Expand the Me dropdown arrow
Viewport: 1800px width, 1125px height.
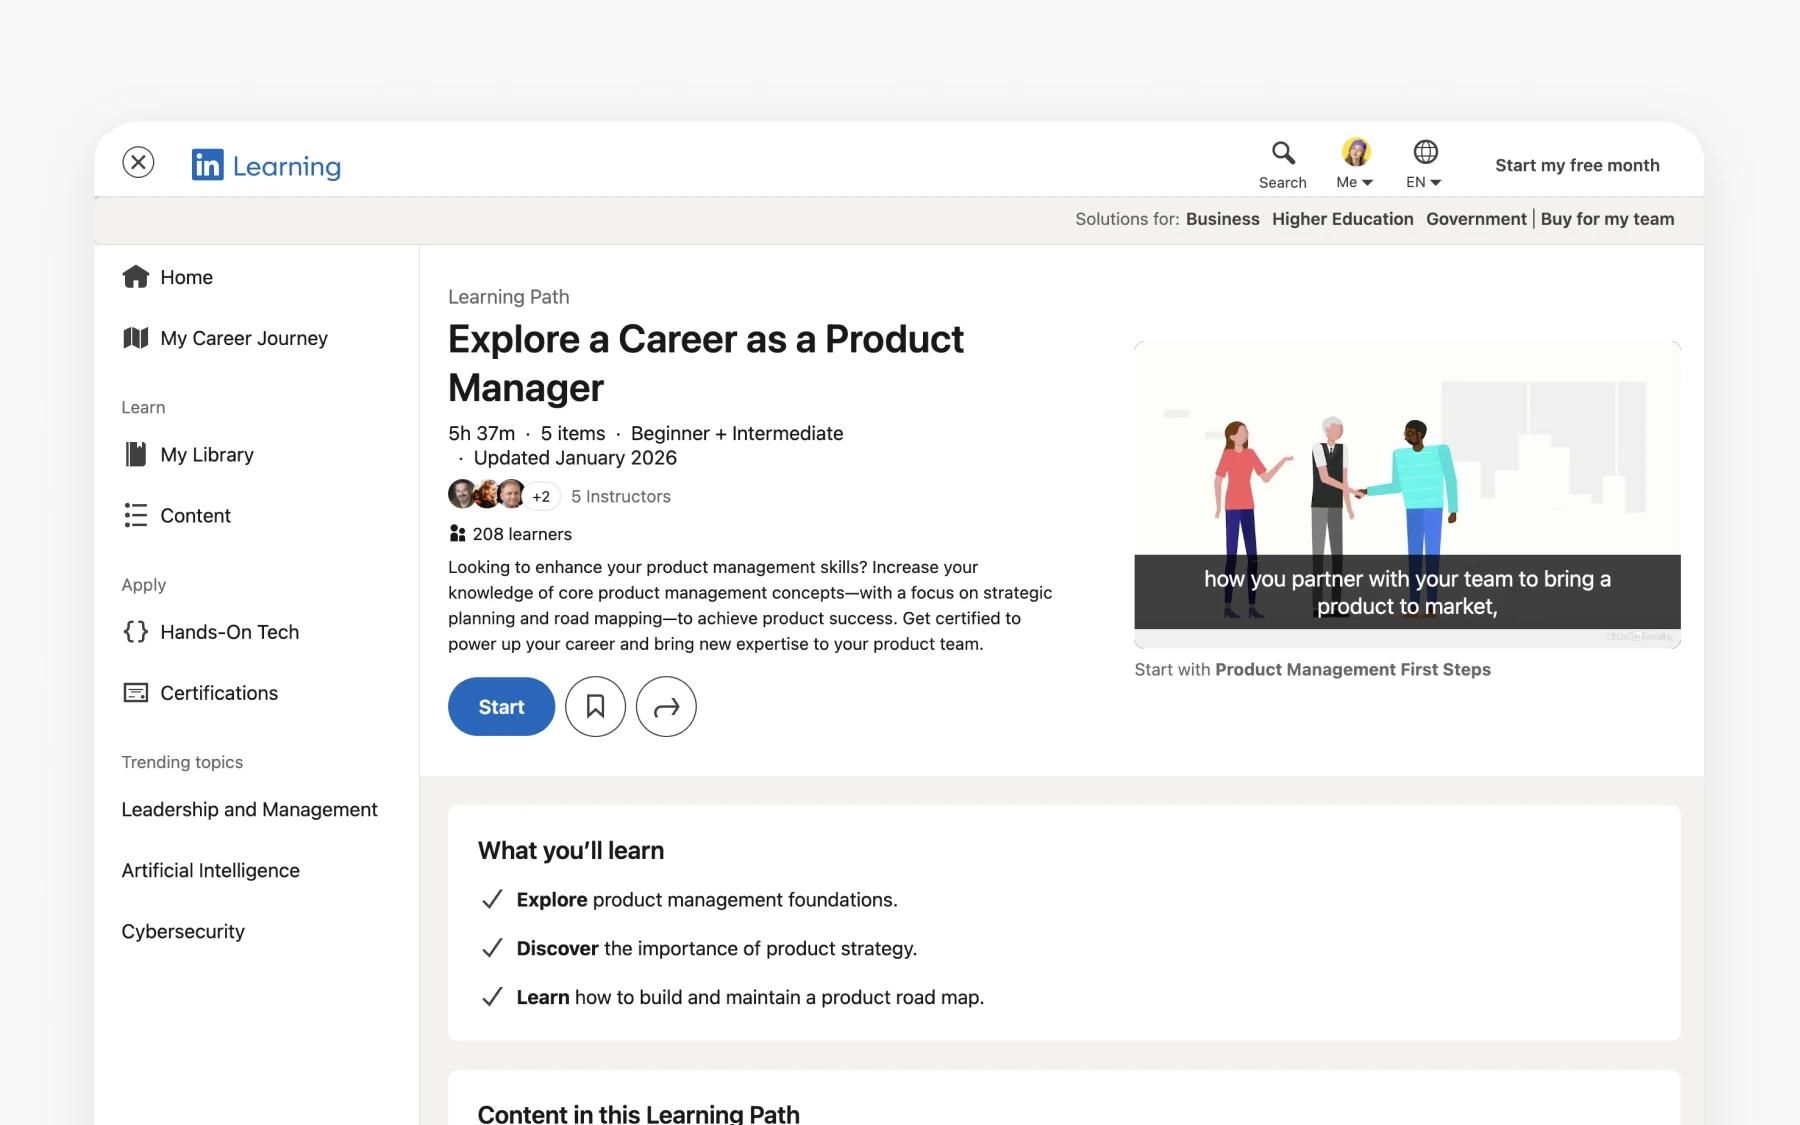[x=1367, y=183]
